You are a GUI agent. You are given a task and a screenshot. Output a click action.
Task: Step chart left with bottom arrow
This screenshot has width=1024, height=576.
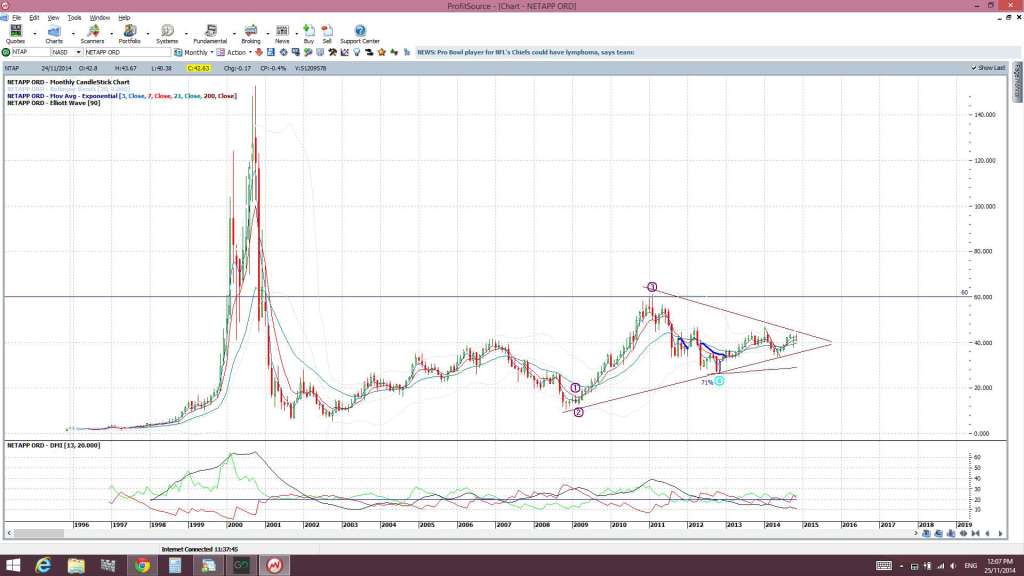[987, 534]
